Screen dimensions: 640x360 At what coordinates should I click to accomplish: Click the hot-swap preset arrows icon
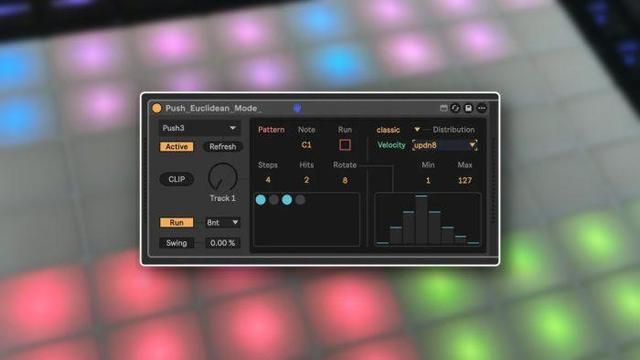[x=456, y=108]
